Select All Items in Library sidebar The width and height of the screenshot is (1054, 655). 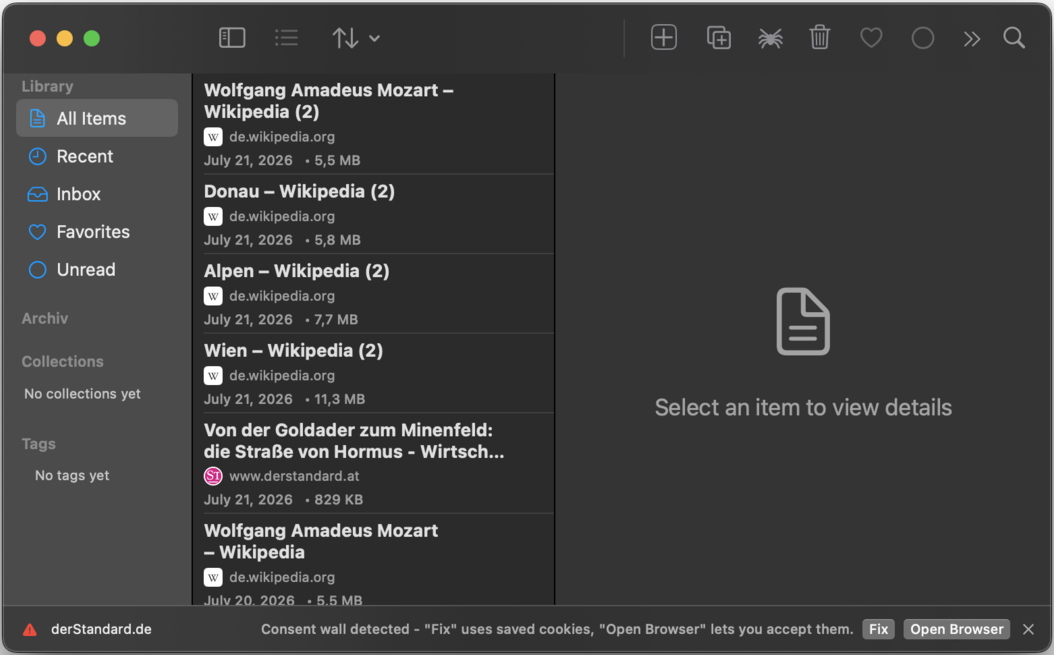tap(97, 118)
